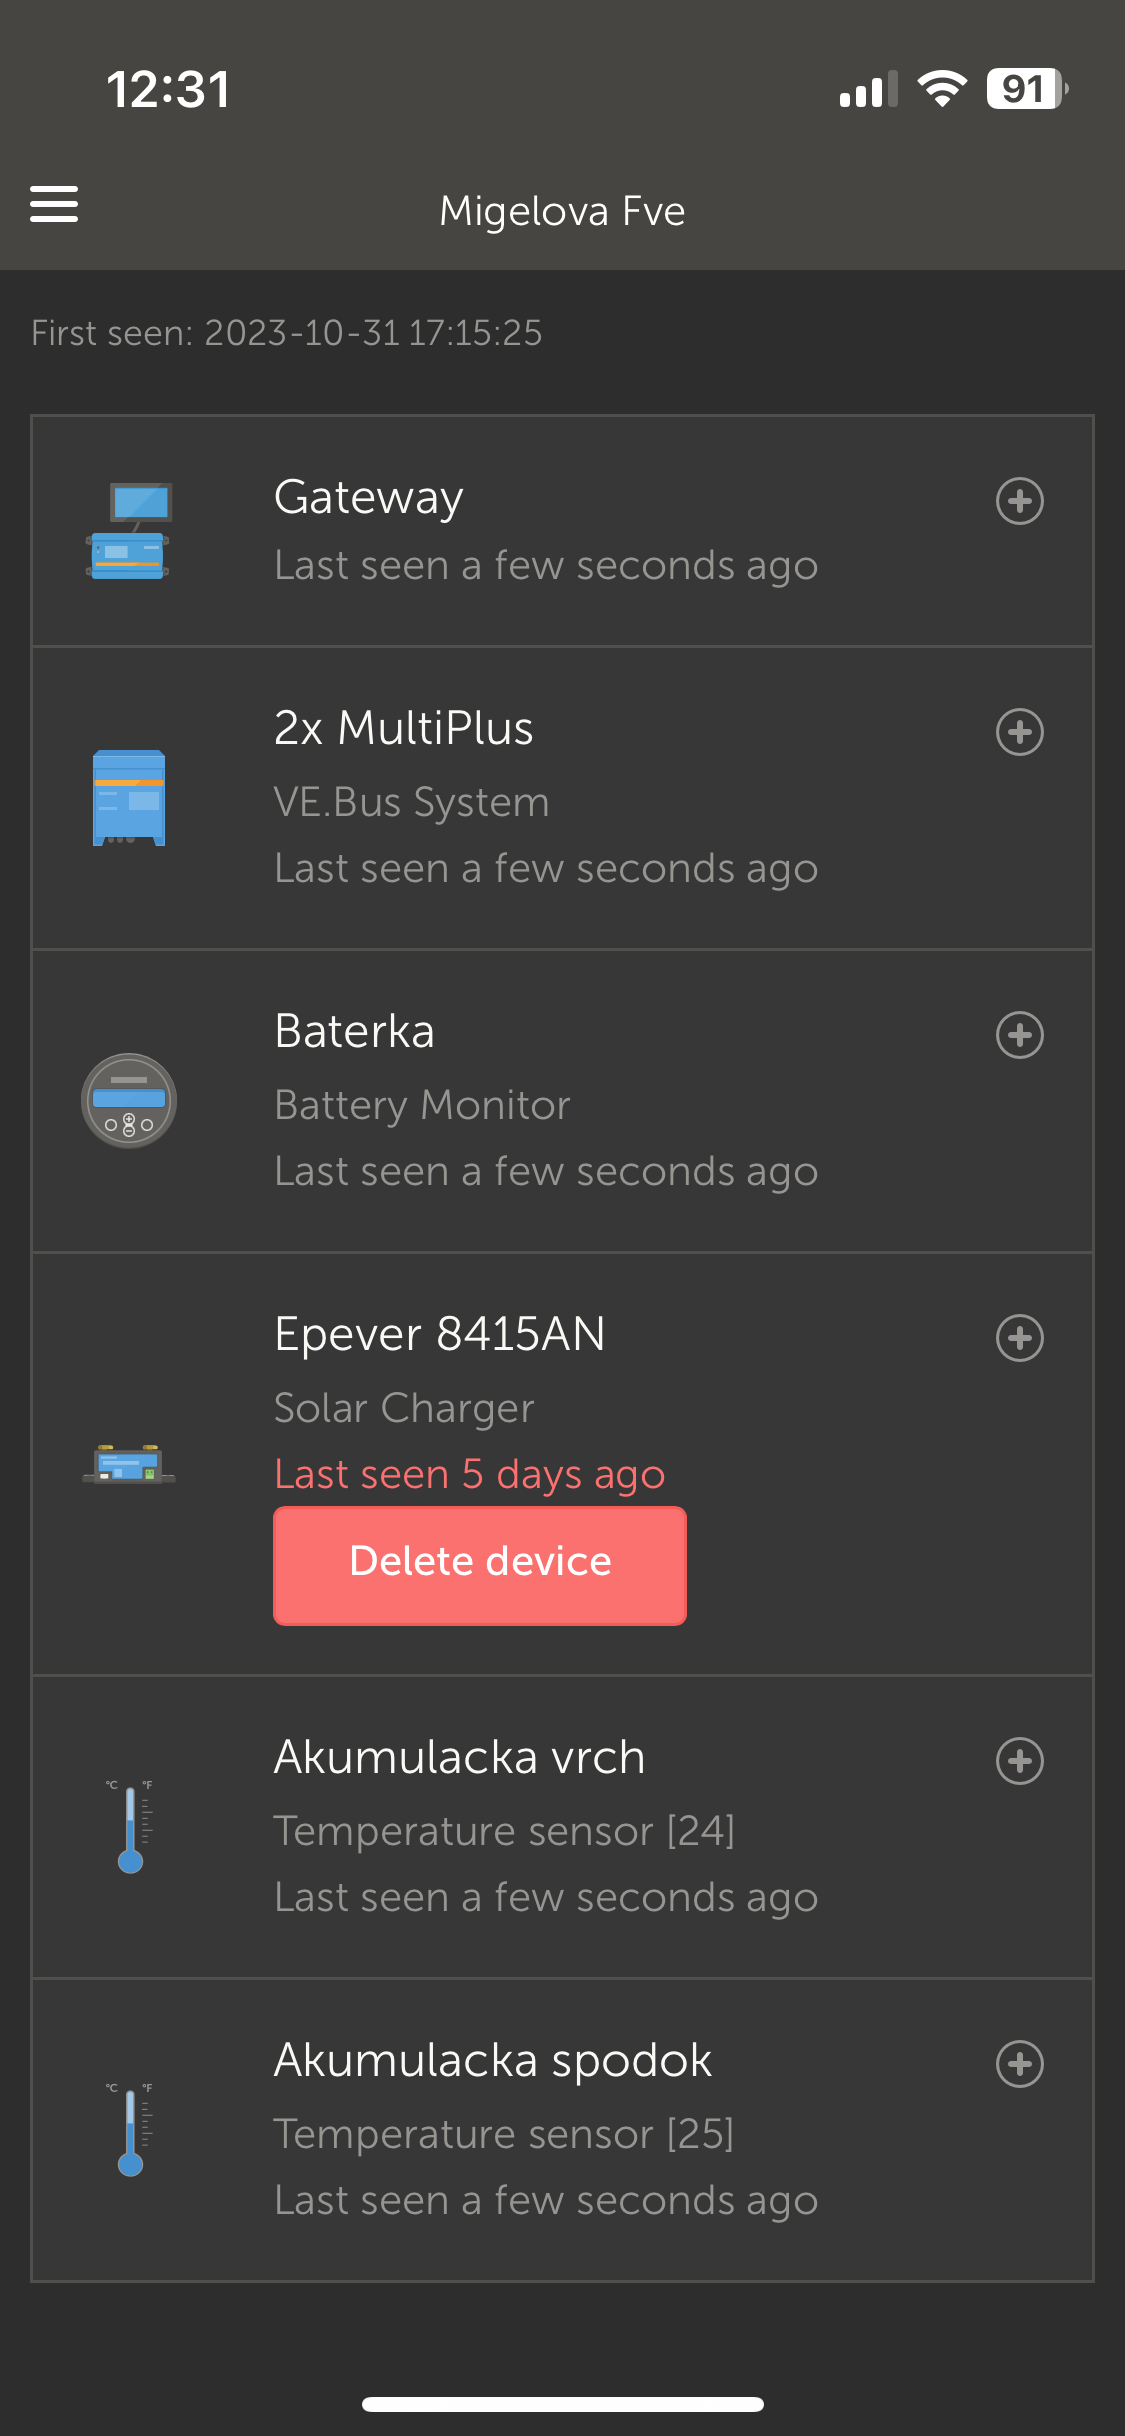This screenshot has width=1125, height=2436.
Task: Tap the blue MultiPlus inverter icon
Action: point(129,798)
